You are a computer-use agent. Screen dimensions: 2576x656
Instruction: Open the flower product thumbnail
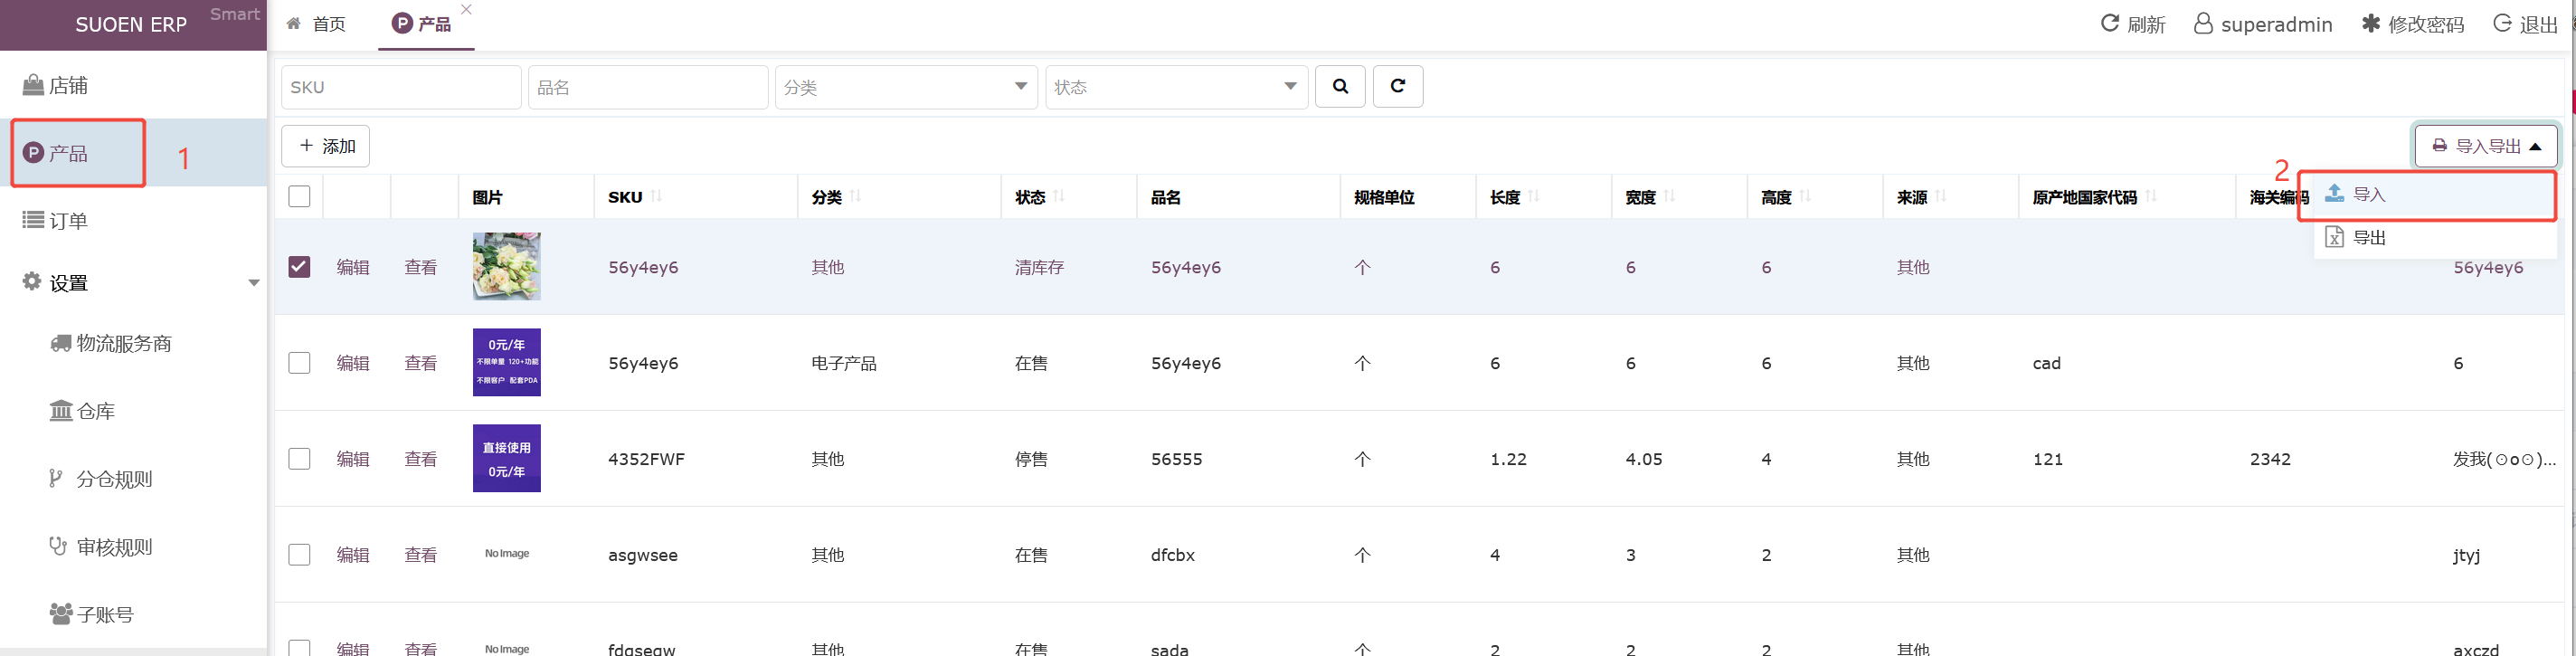tap(507, 266)
